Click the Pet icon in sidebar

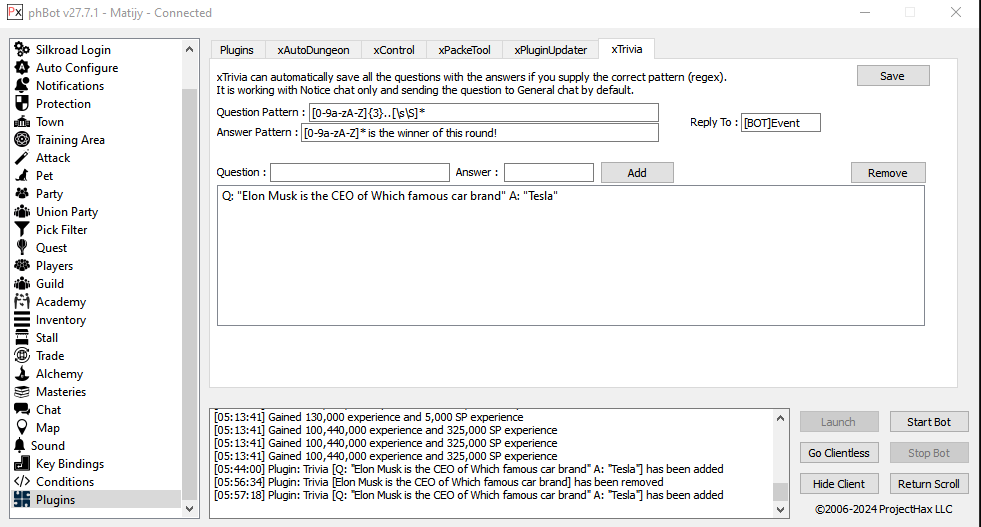pyautogui.click(x=21, y=176)
